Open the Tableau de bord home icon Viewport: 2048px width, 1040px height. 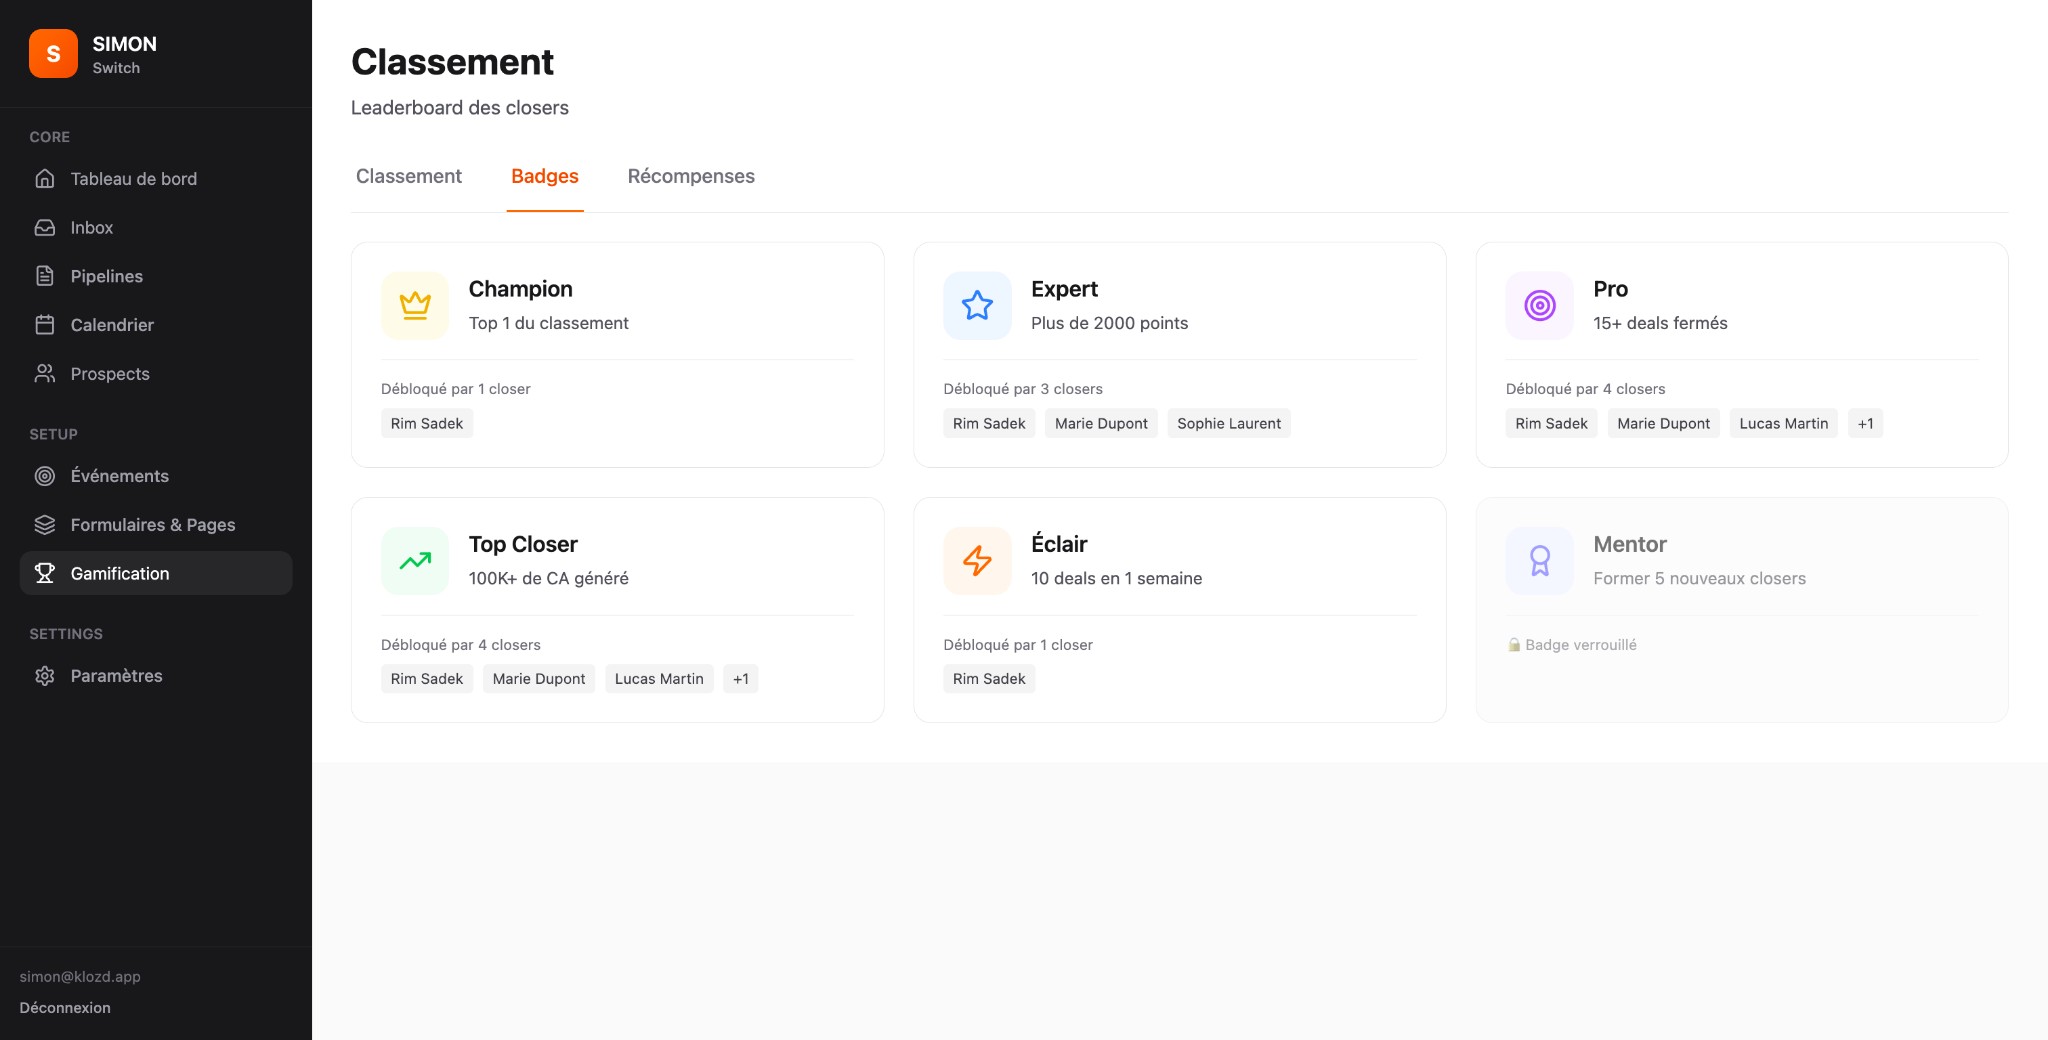[x=46, y=179]
